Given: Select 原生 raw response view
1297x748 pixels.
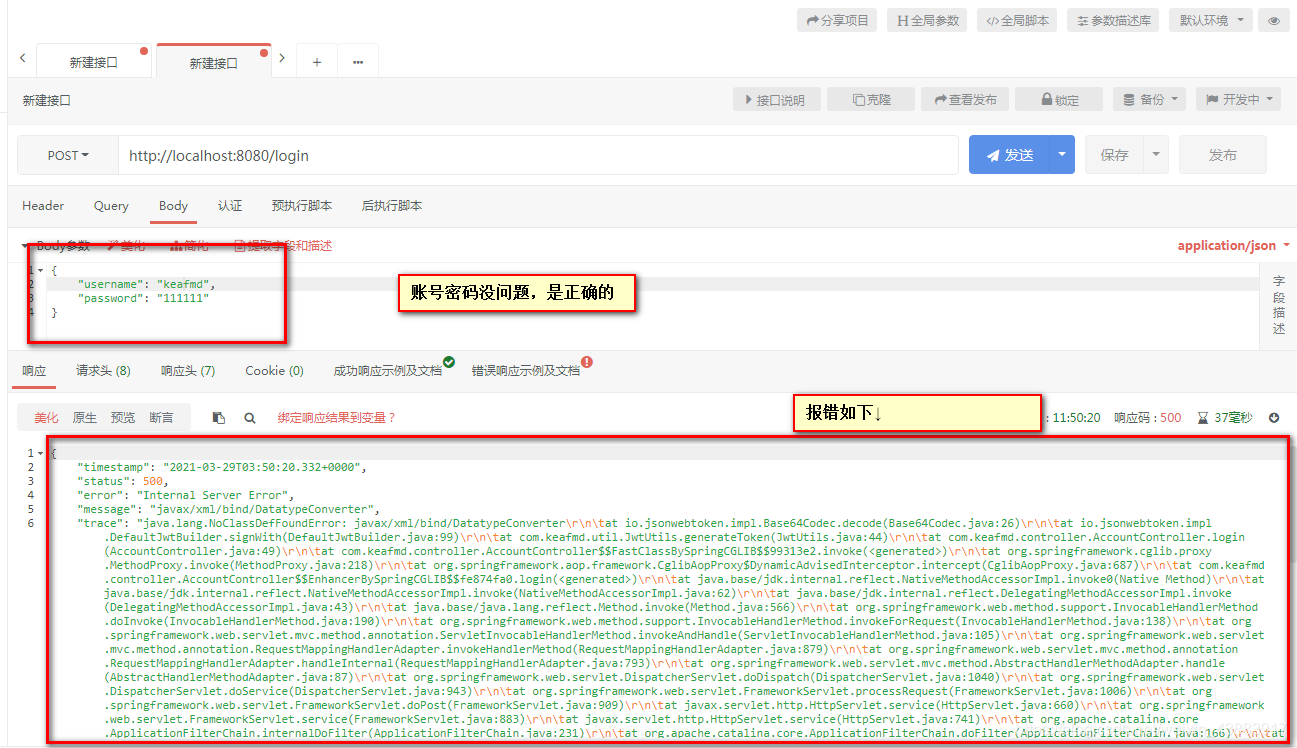Looking at the screenshot, I should pyautogui.click(x=85, y=418).
